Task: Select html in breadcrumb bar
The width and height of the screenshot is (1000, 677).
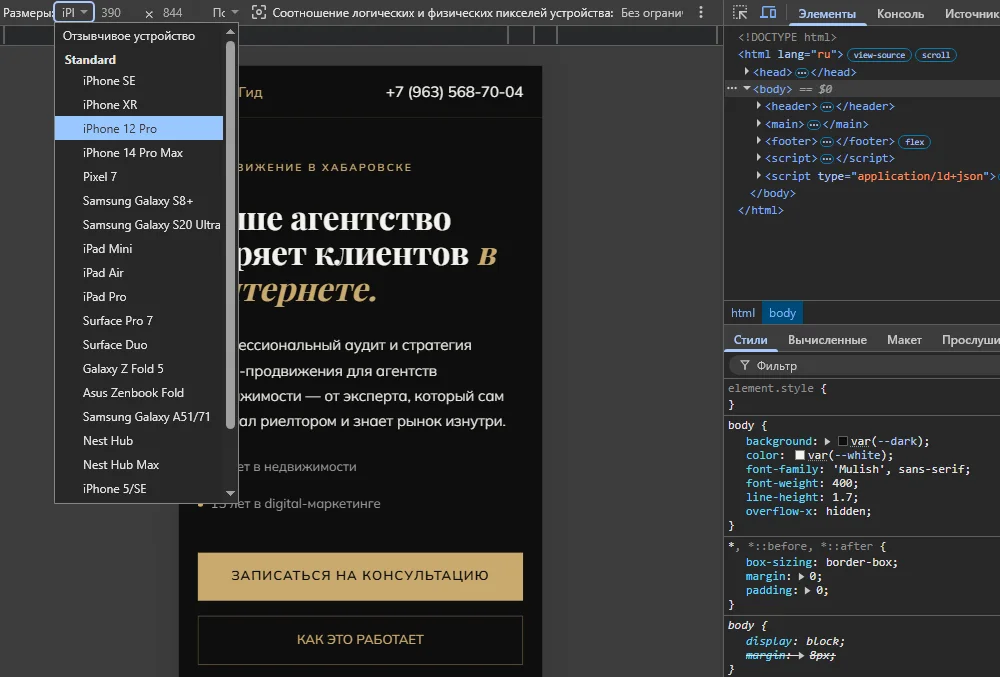Action: 742,313
